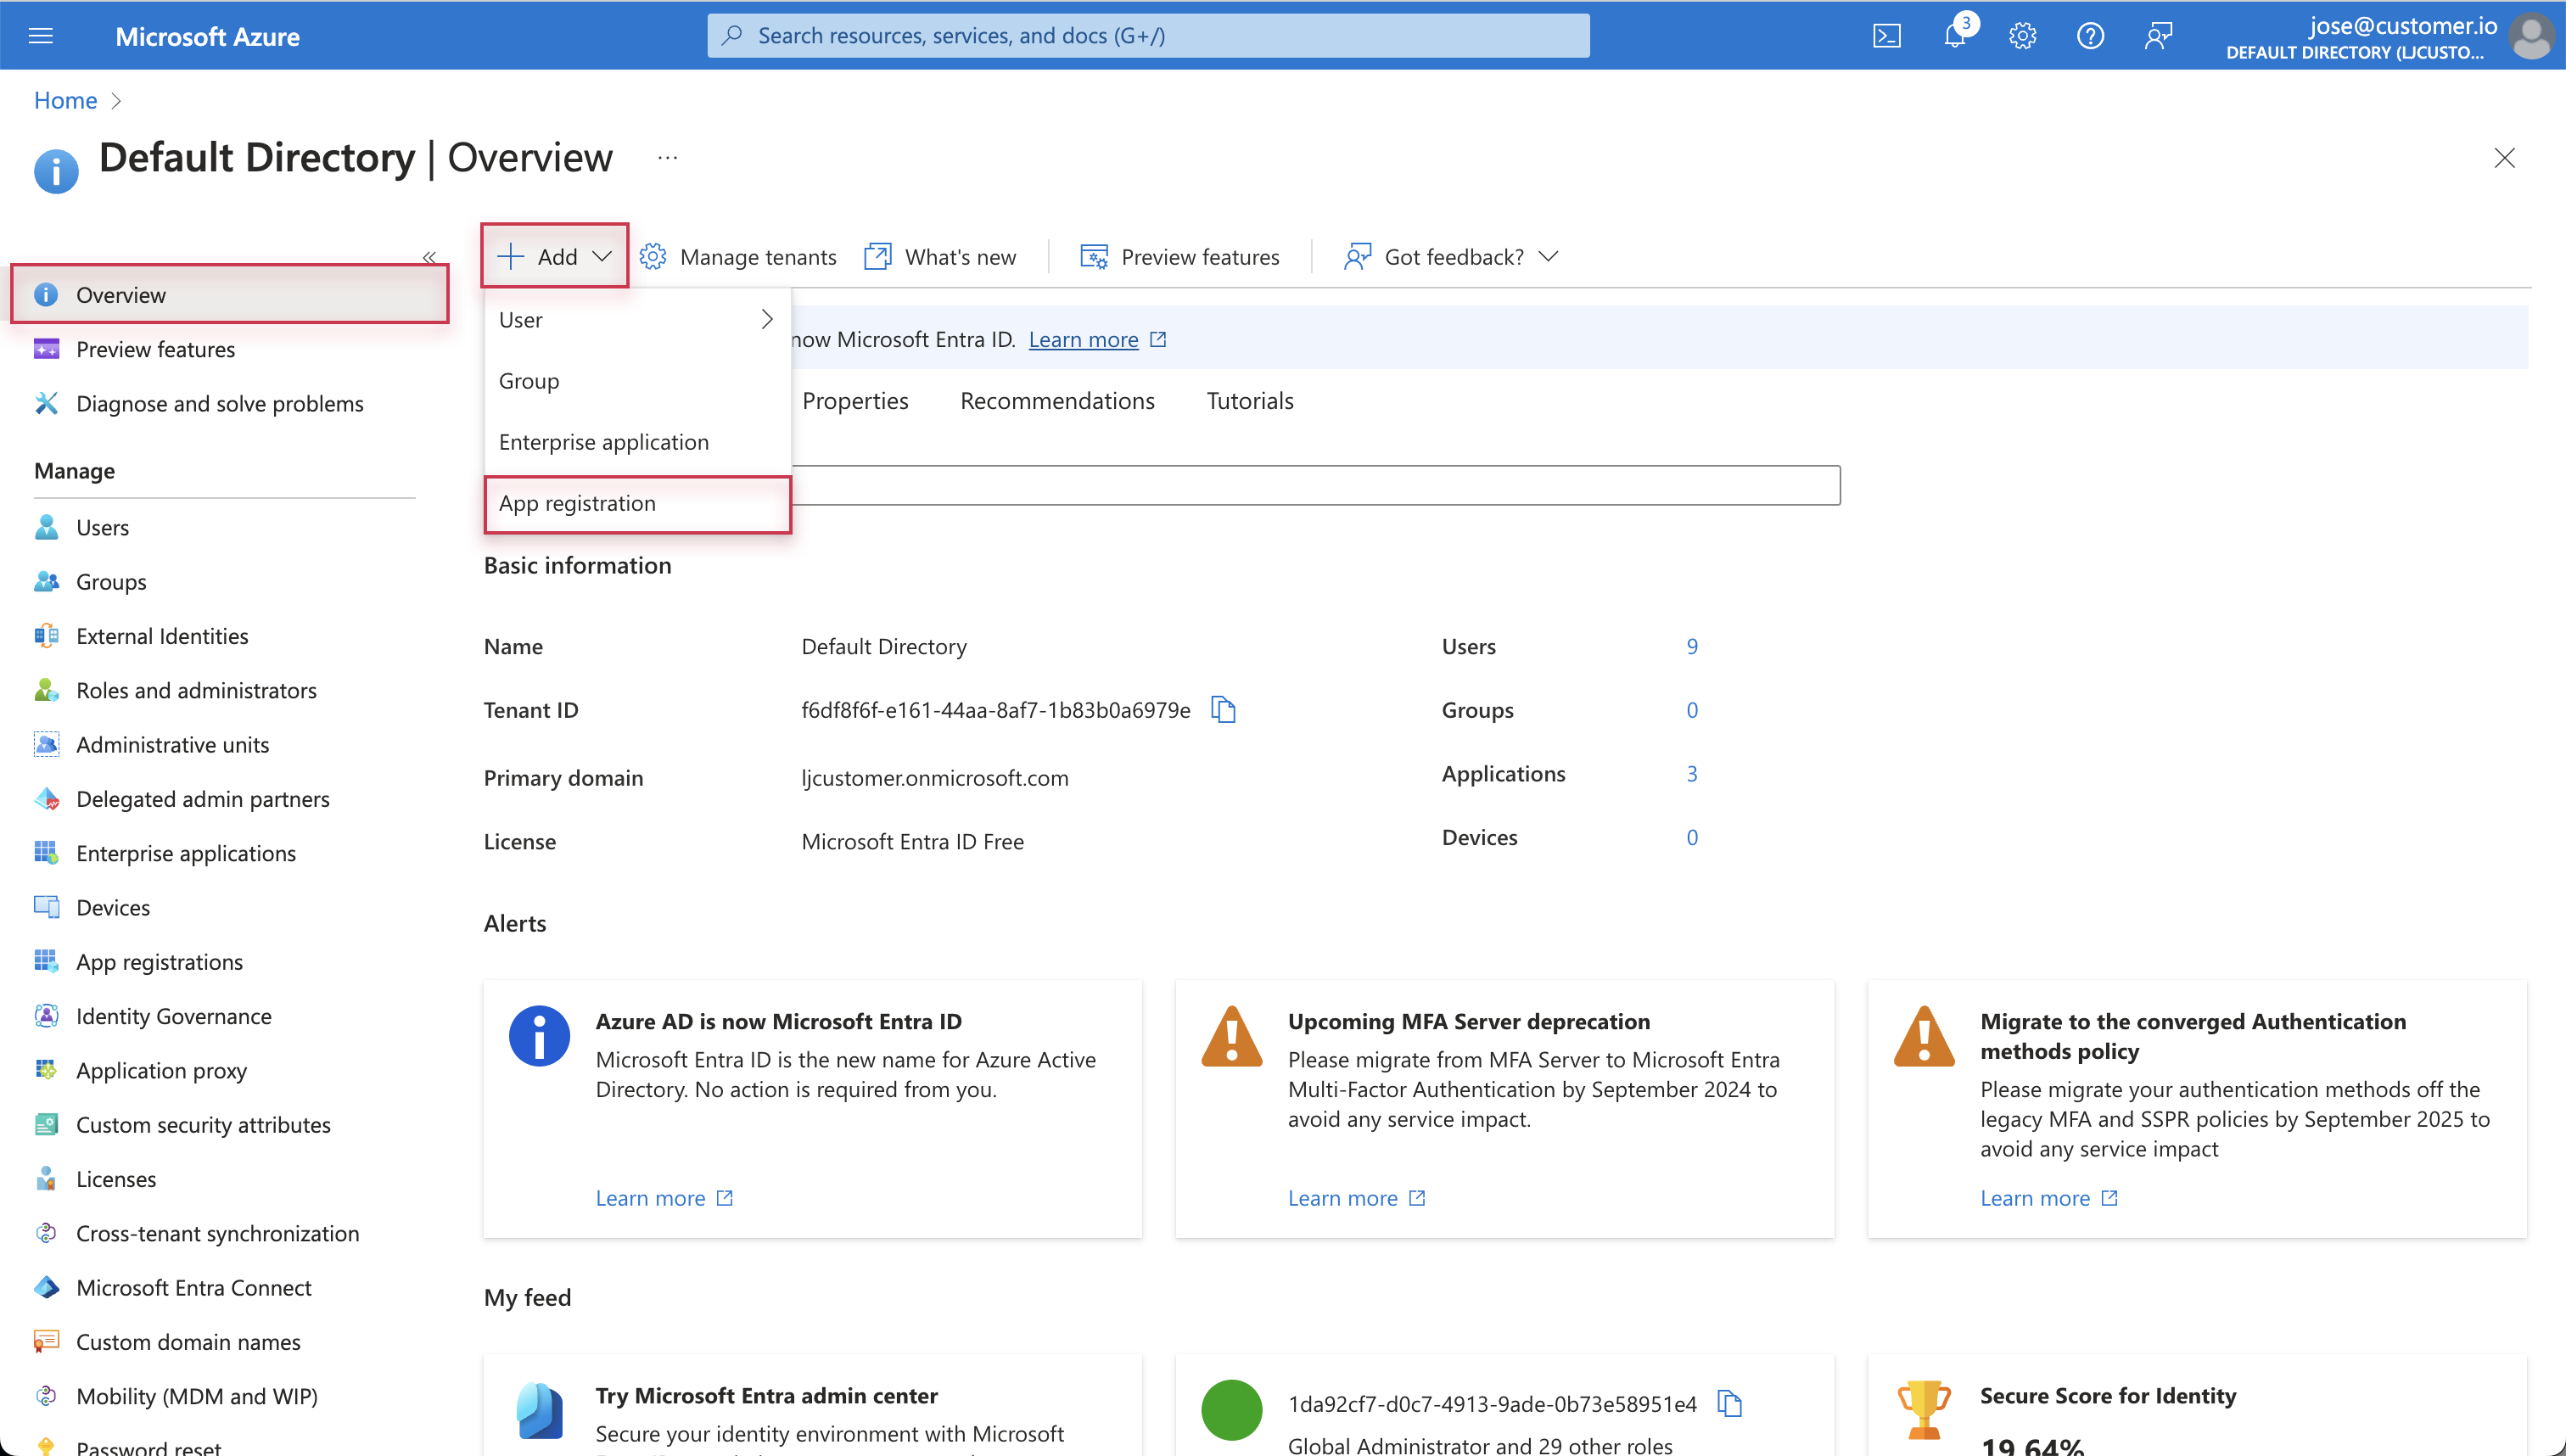Open Cloud Shell from the top bar
The width and height of the screenshot is (2566, 1456).
click(1886, 36)
